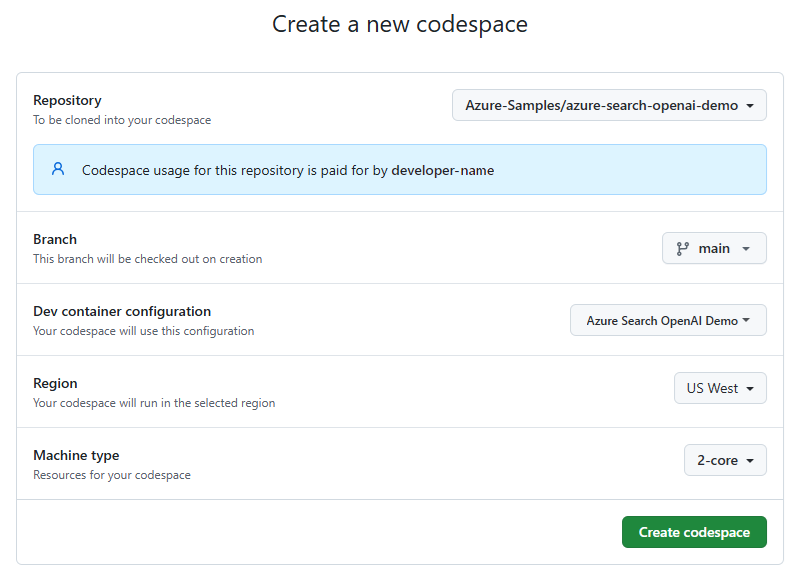Image resolution: width=801 pixels, height=581 pixels.
Task: Open the Azure-Samples/azure-search-openai-demo repository picker
Action: tap(609, 105)
